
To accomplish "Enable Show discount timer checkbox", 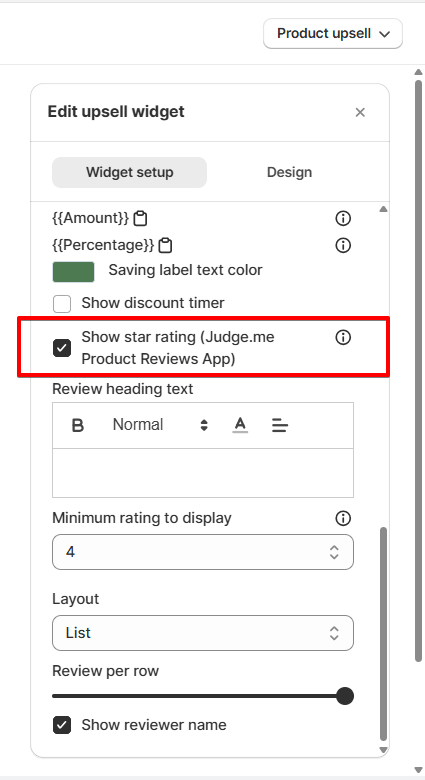I will pyautogui.click(x=62, y=303).
